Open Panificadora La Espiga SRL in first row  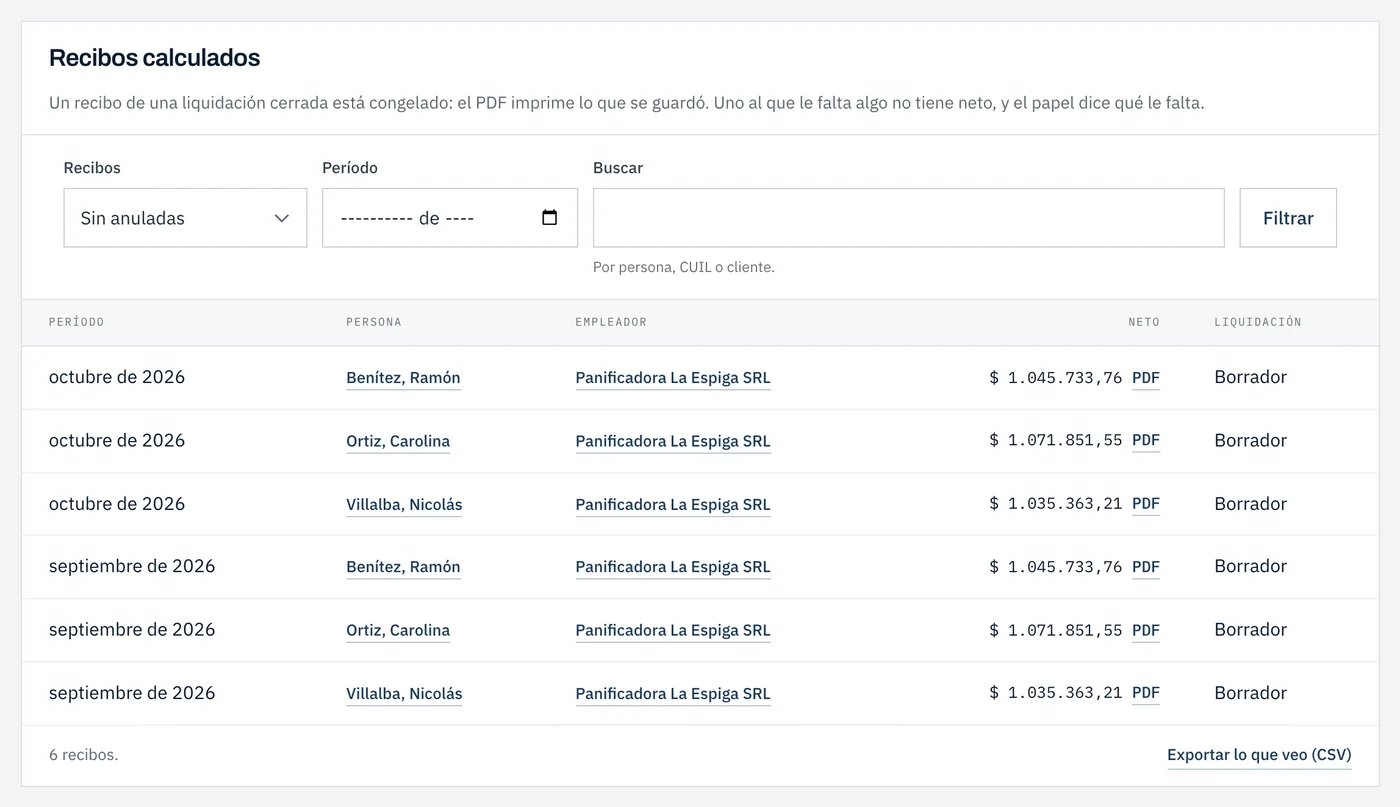[x=673, y=378]
